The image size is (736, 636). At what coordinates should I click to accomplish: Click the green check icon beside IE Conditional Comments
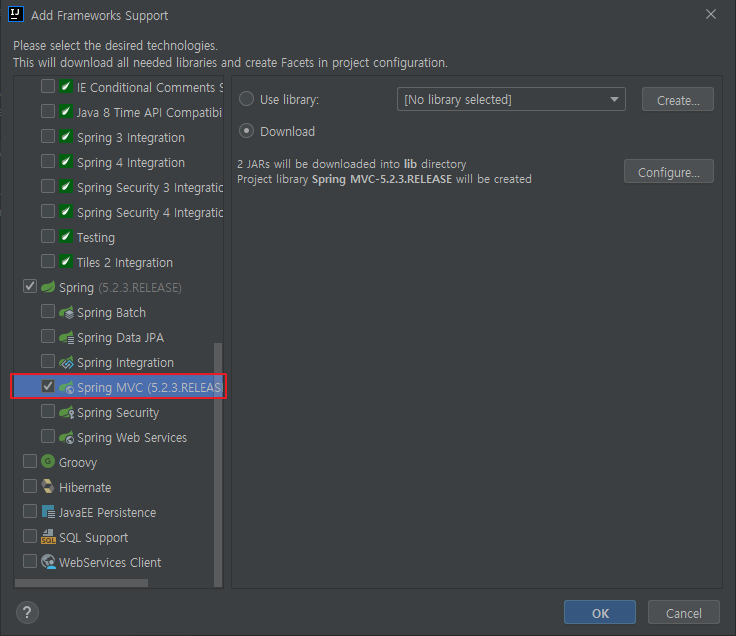click(x=66, y=86)
